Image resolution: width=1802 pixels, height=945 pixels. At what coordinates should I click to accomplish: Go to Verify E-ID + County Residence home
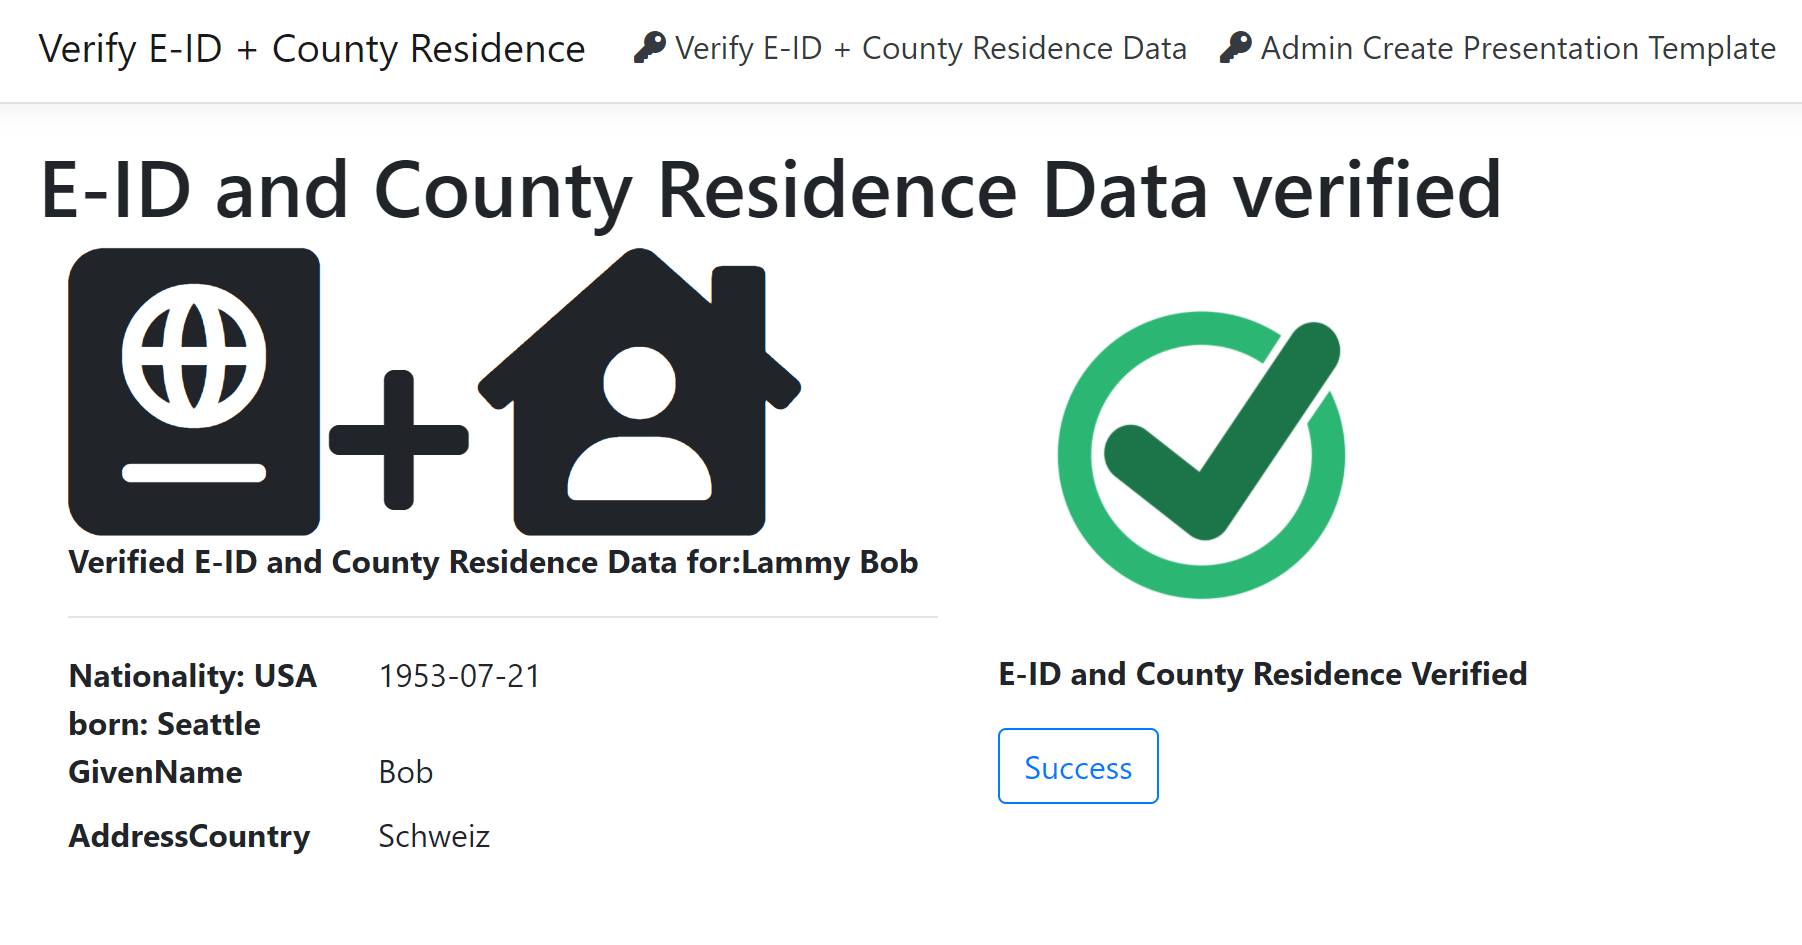click(x=312, y=48)
